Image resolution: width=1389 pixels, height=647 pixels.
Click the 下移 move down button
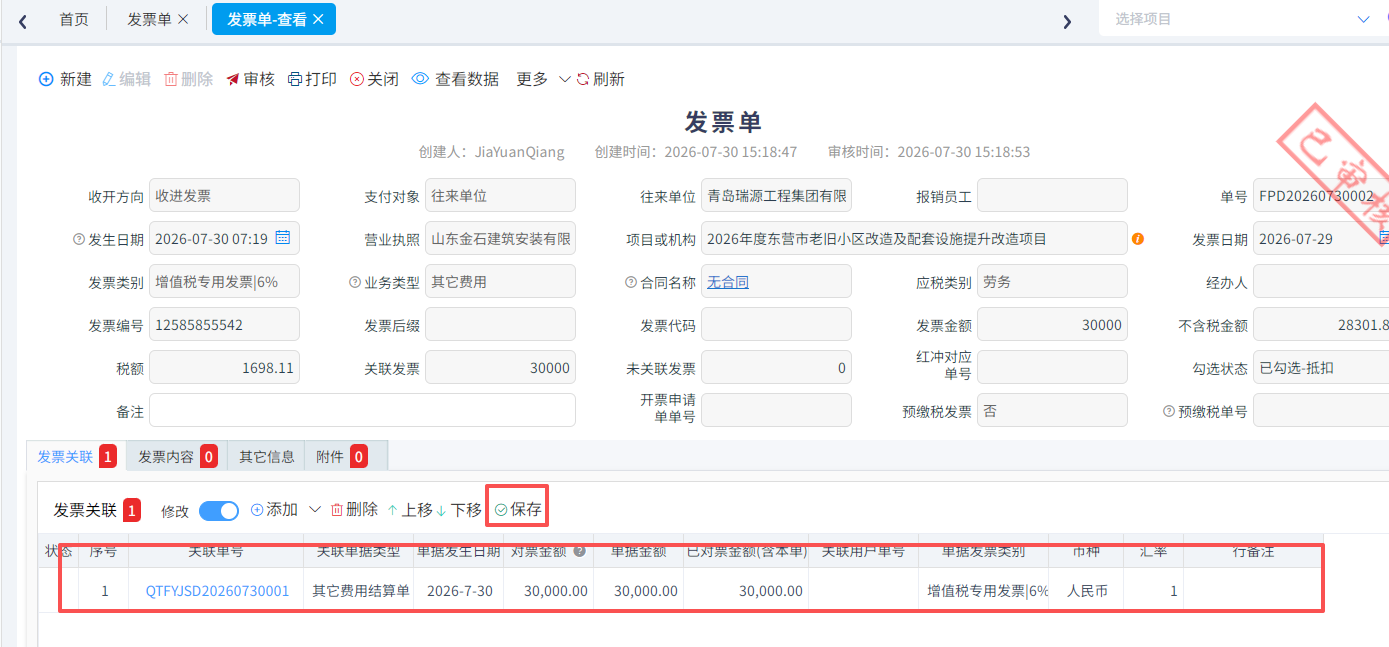click(459, 510)
